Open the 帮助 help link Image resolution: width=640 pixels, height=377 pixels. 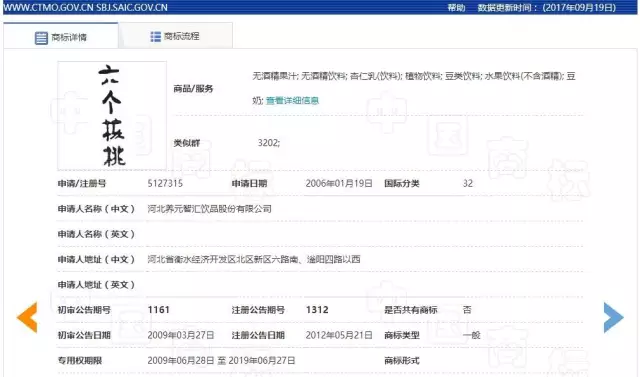point(456,7)
